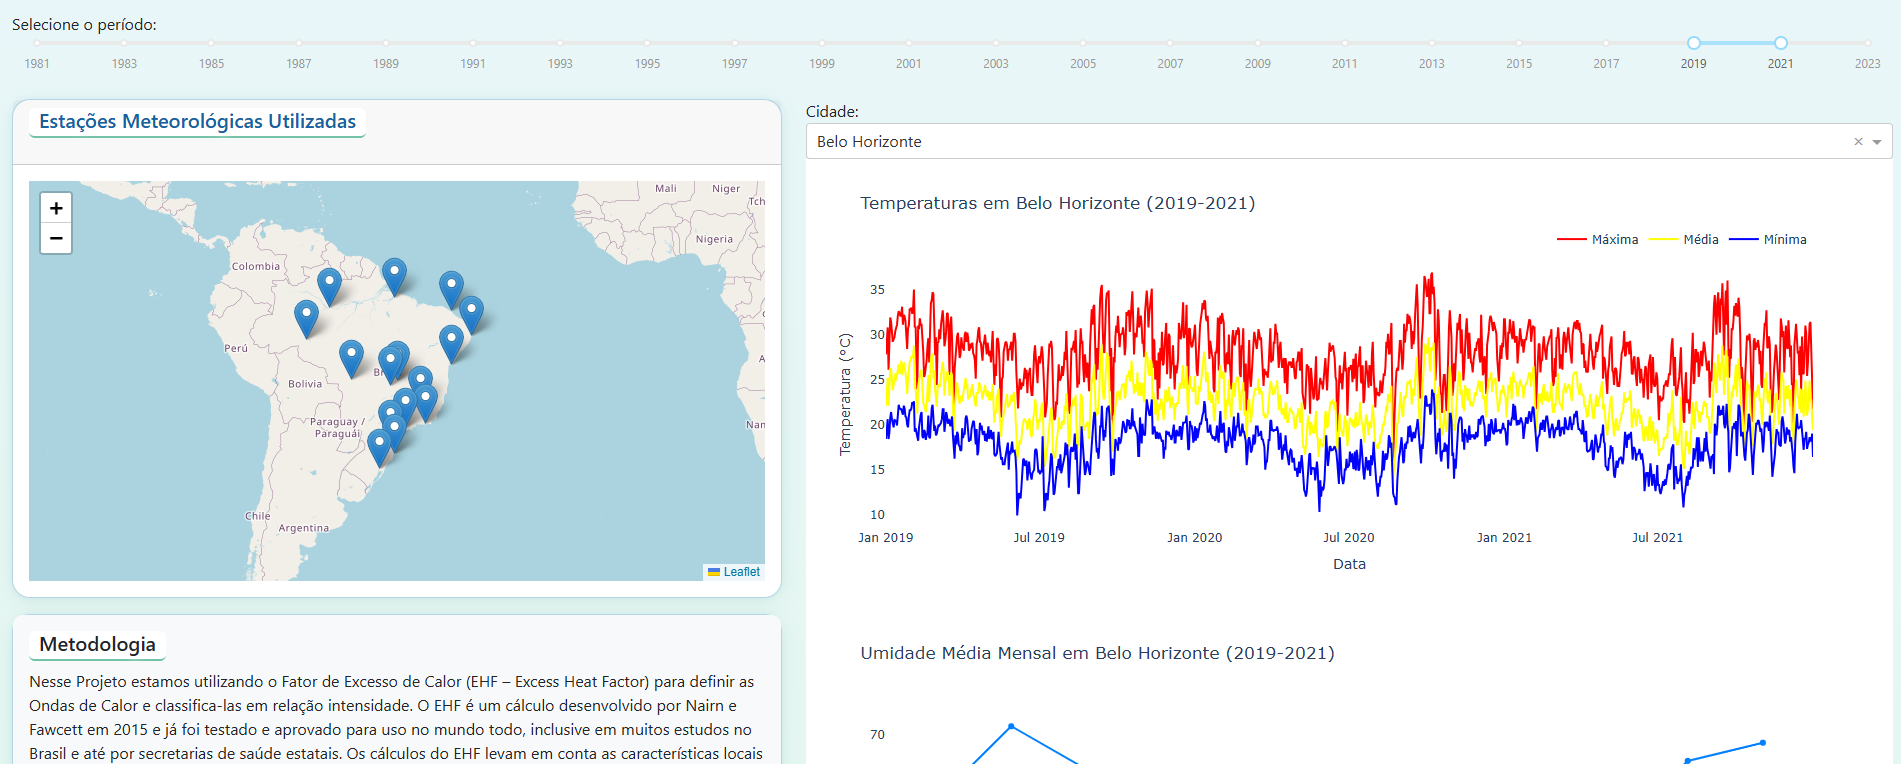Select the 2019 start handle on period slider
Image resolution: width=1901 pixels, height=764 pixels.
point(1693,43)
